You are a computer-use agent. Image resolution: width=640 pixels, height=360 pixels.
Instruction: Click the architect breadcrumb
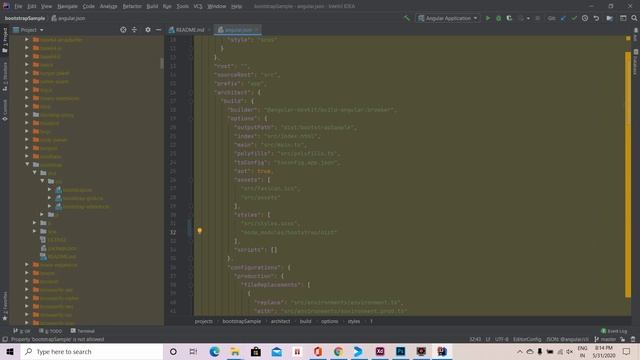tap(280, 322)
